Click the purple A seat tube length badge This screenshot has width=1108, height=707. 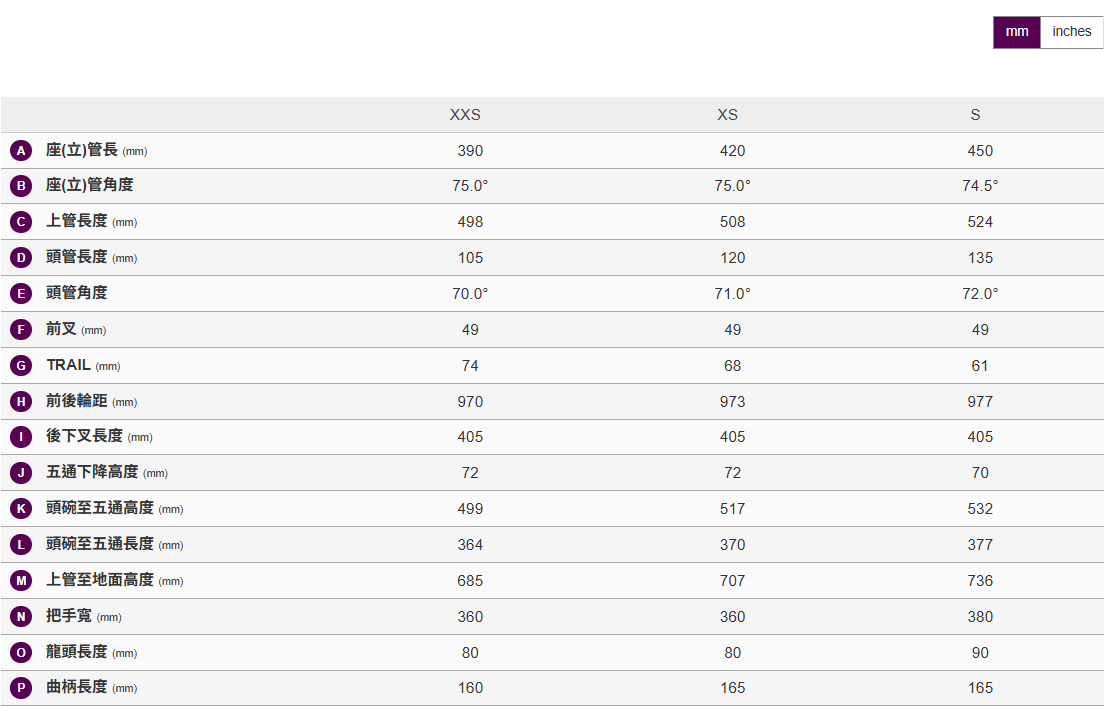pyautogui.click(x=21, y=151)
